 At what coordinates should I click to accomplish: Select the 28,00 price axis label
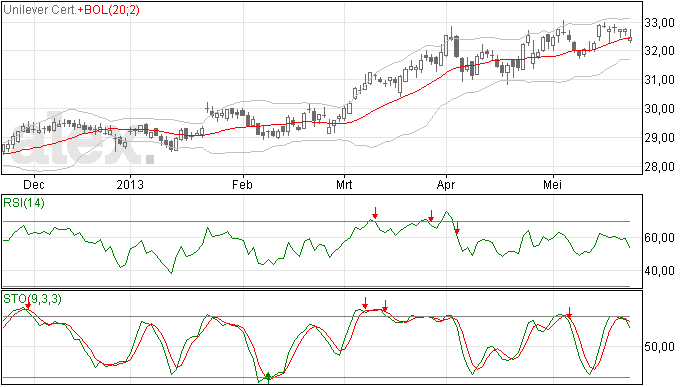(x=659, y=167)
